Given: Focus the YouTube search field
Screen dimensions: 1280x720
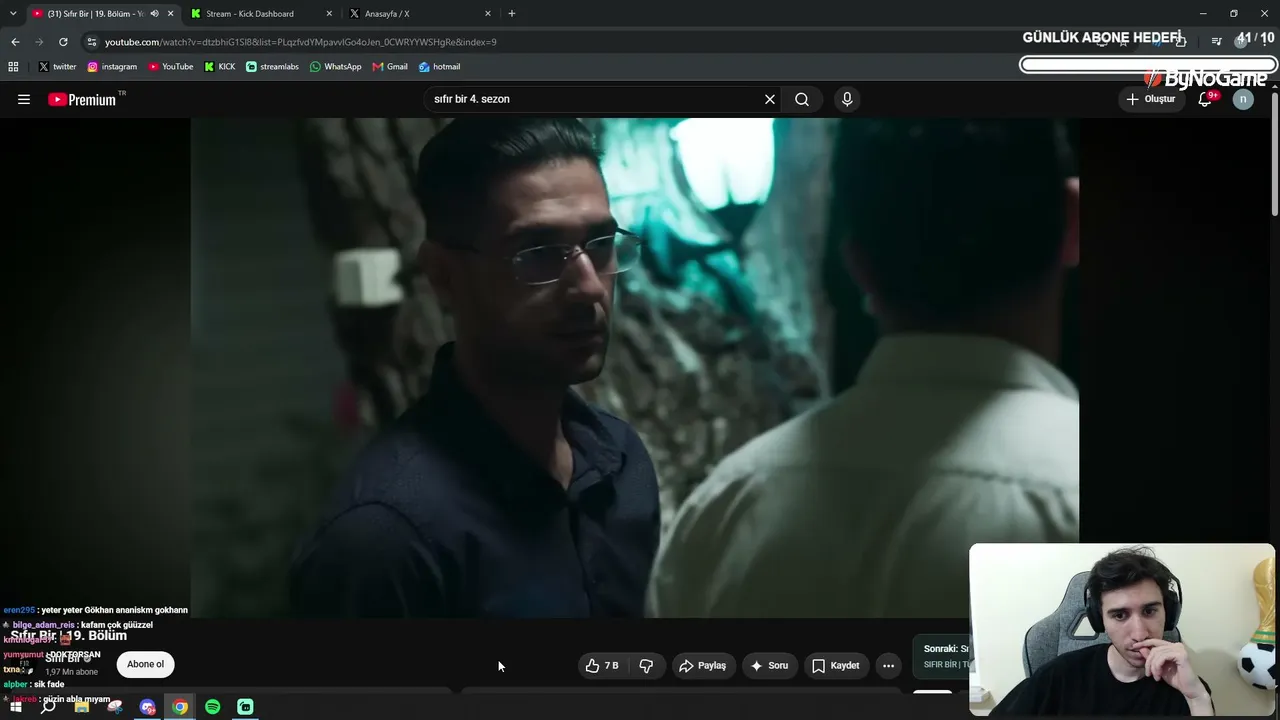Looking at the screenshot, I should [x=593, y=99].
